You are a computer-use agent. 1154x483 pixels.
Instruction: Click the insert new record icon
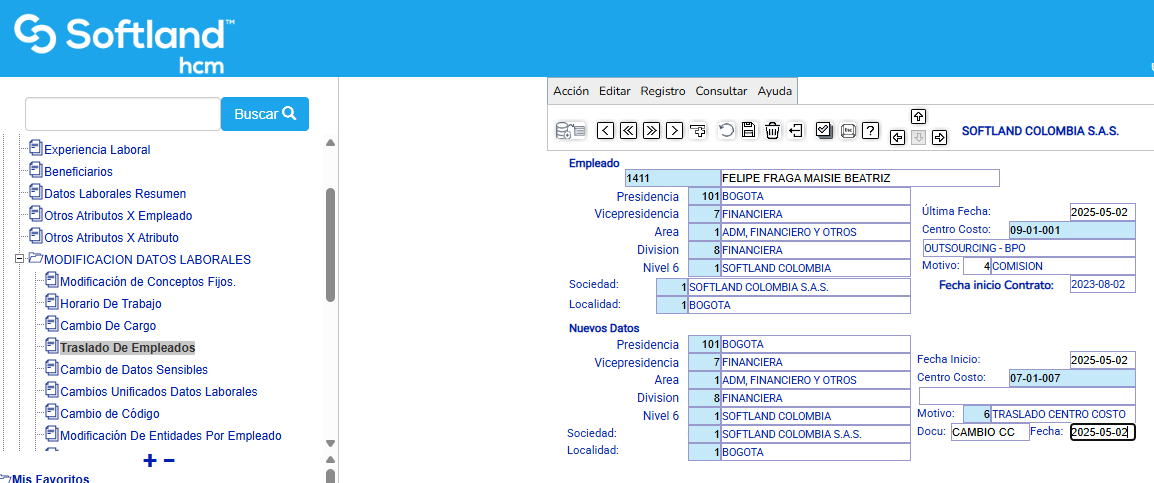pyautogui.click(x=699, y=130)
